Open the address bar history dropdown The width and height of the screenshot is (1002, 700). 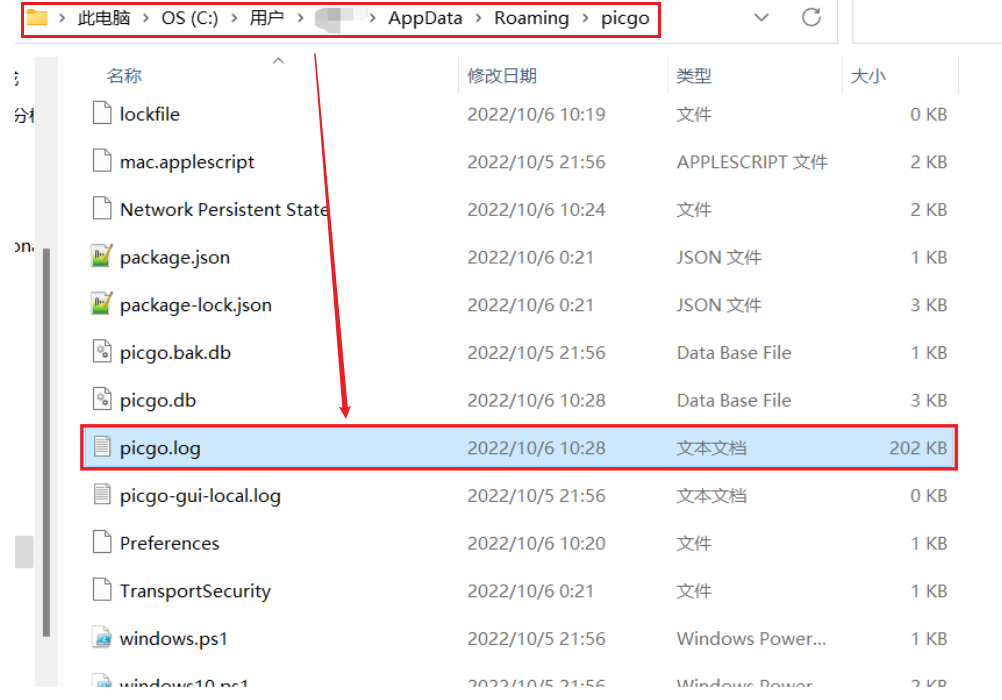pos(761,17)
